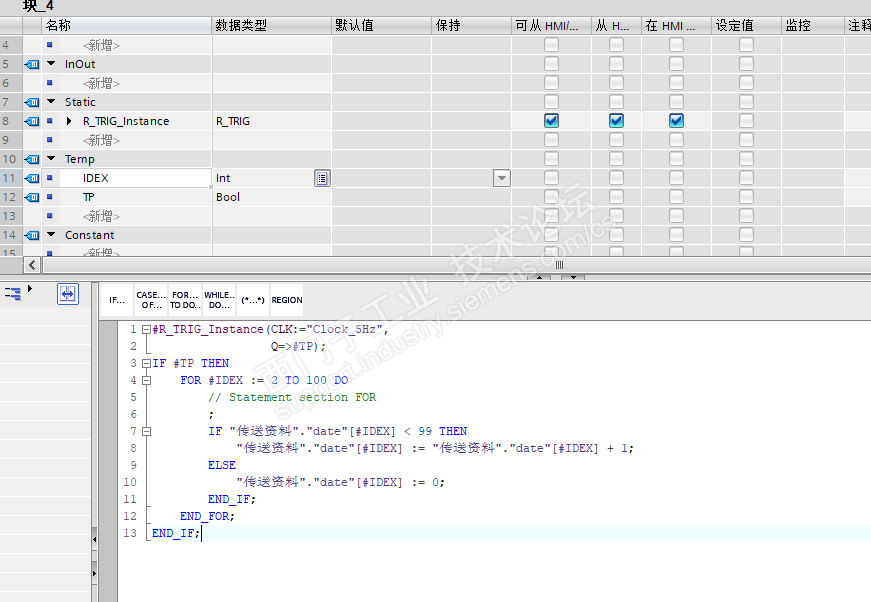Click the horizontal splitter grip handle
Viewport: 871px width, 602px height.
559,265
